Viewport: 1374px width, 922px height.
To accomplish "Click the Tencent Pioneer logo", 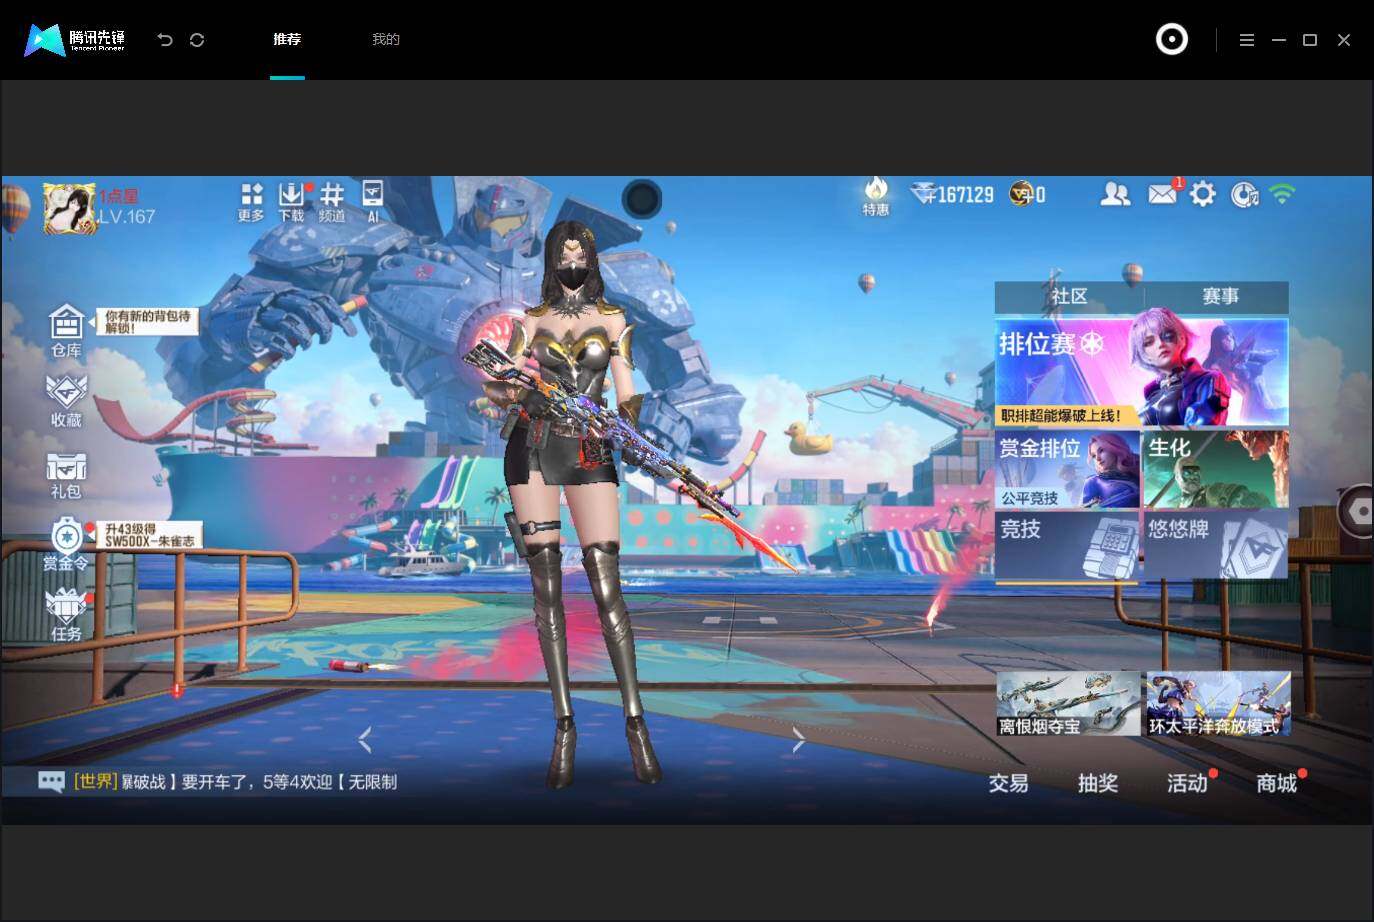I will point(75,40).
